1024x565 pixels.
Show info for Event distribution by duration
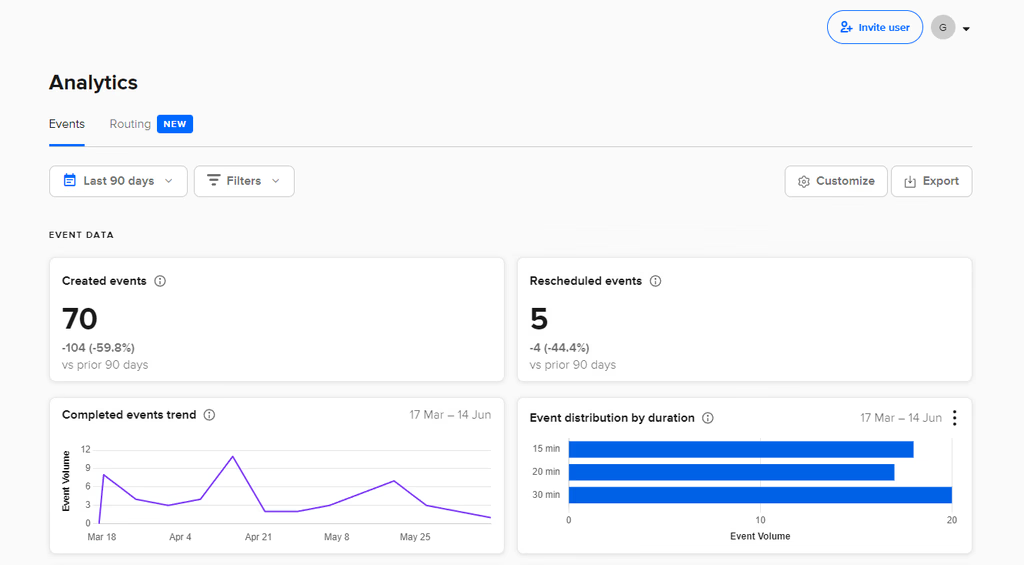pos(708,418)
